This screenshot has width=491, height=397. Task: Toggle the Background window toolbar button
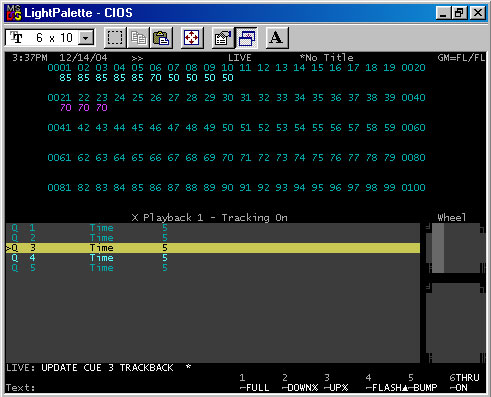coord(246,38)
